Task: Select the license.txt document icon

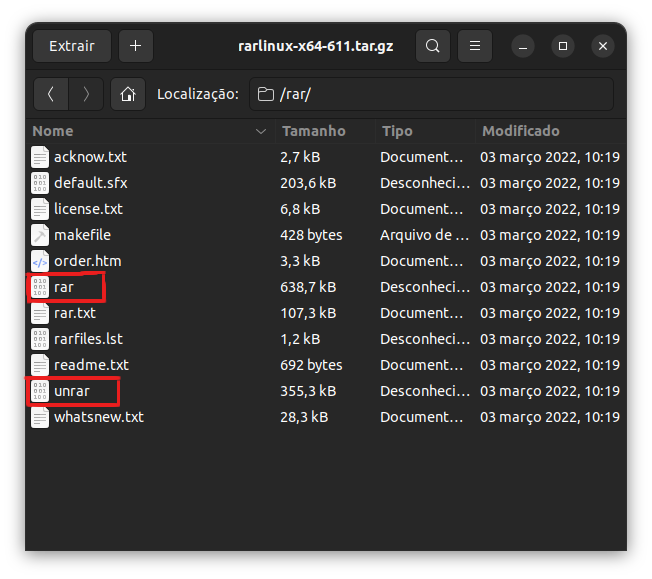Action: [x=40, y=209]
